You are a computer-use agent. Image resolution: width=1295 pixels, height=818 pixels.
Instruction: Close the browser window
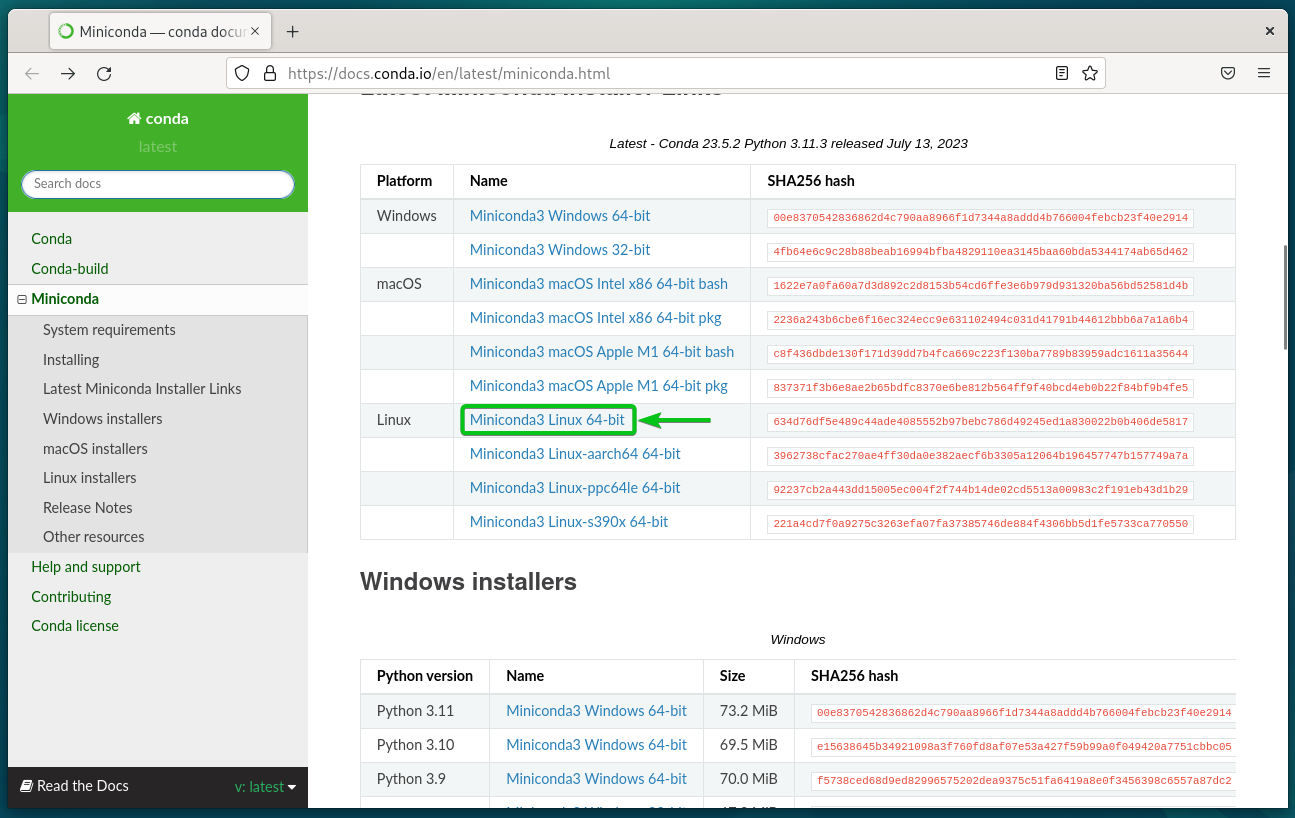click(x=1270, y=31)
